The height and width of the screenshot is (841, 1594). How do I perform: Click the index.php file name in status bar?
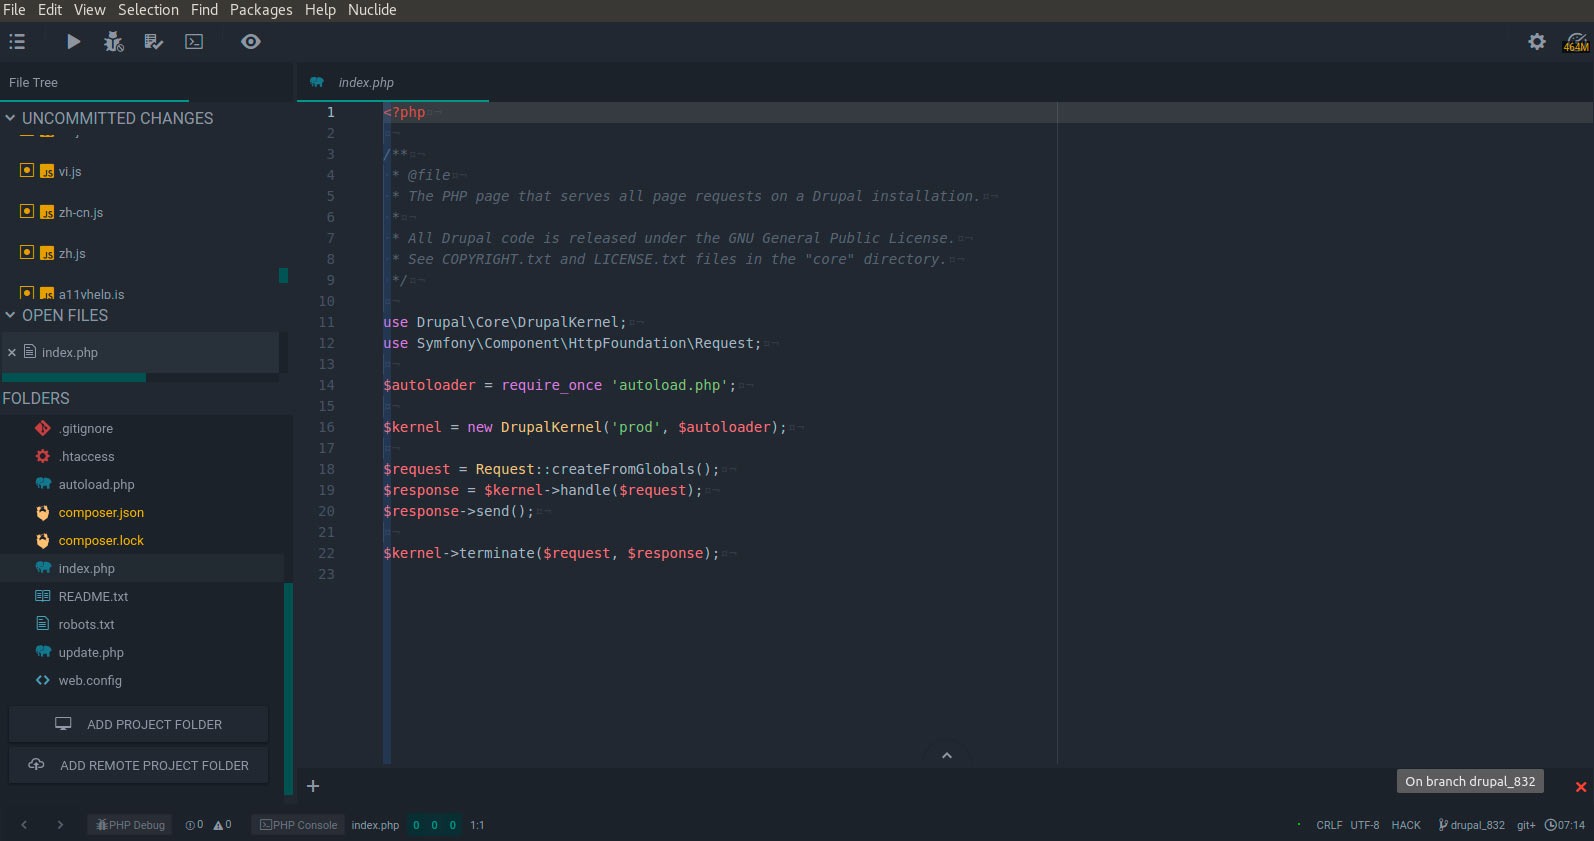click(x=375, y=825)
